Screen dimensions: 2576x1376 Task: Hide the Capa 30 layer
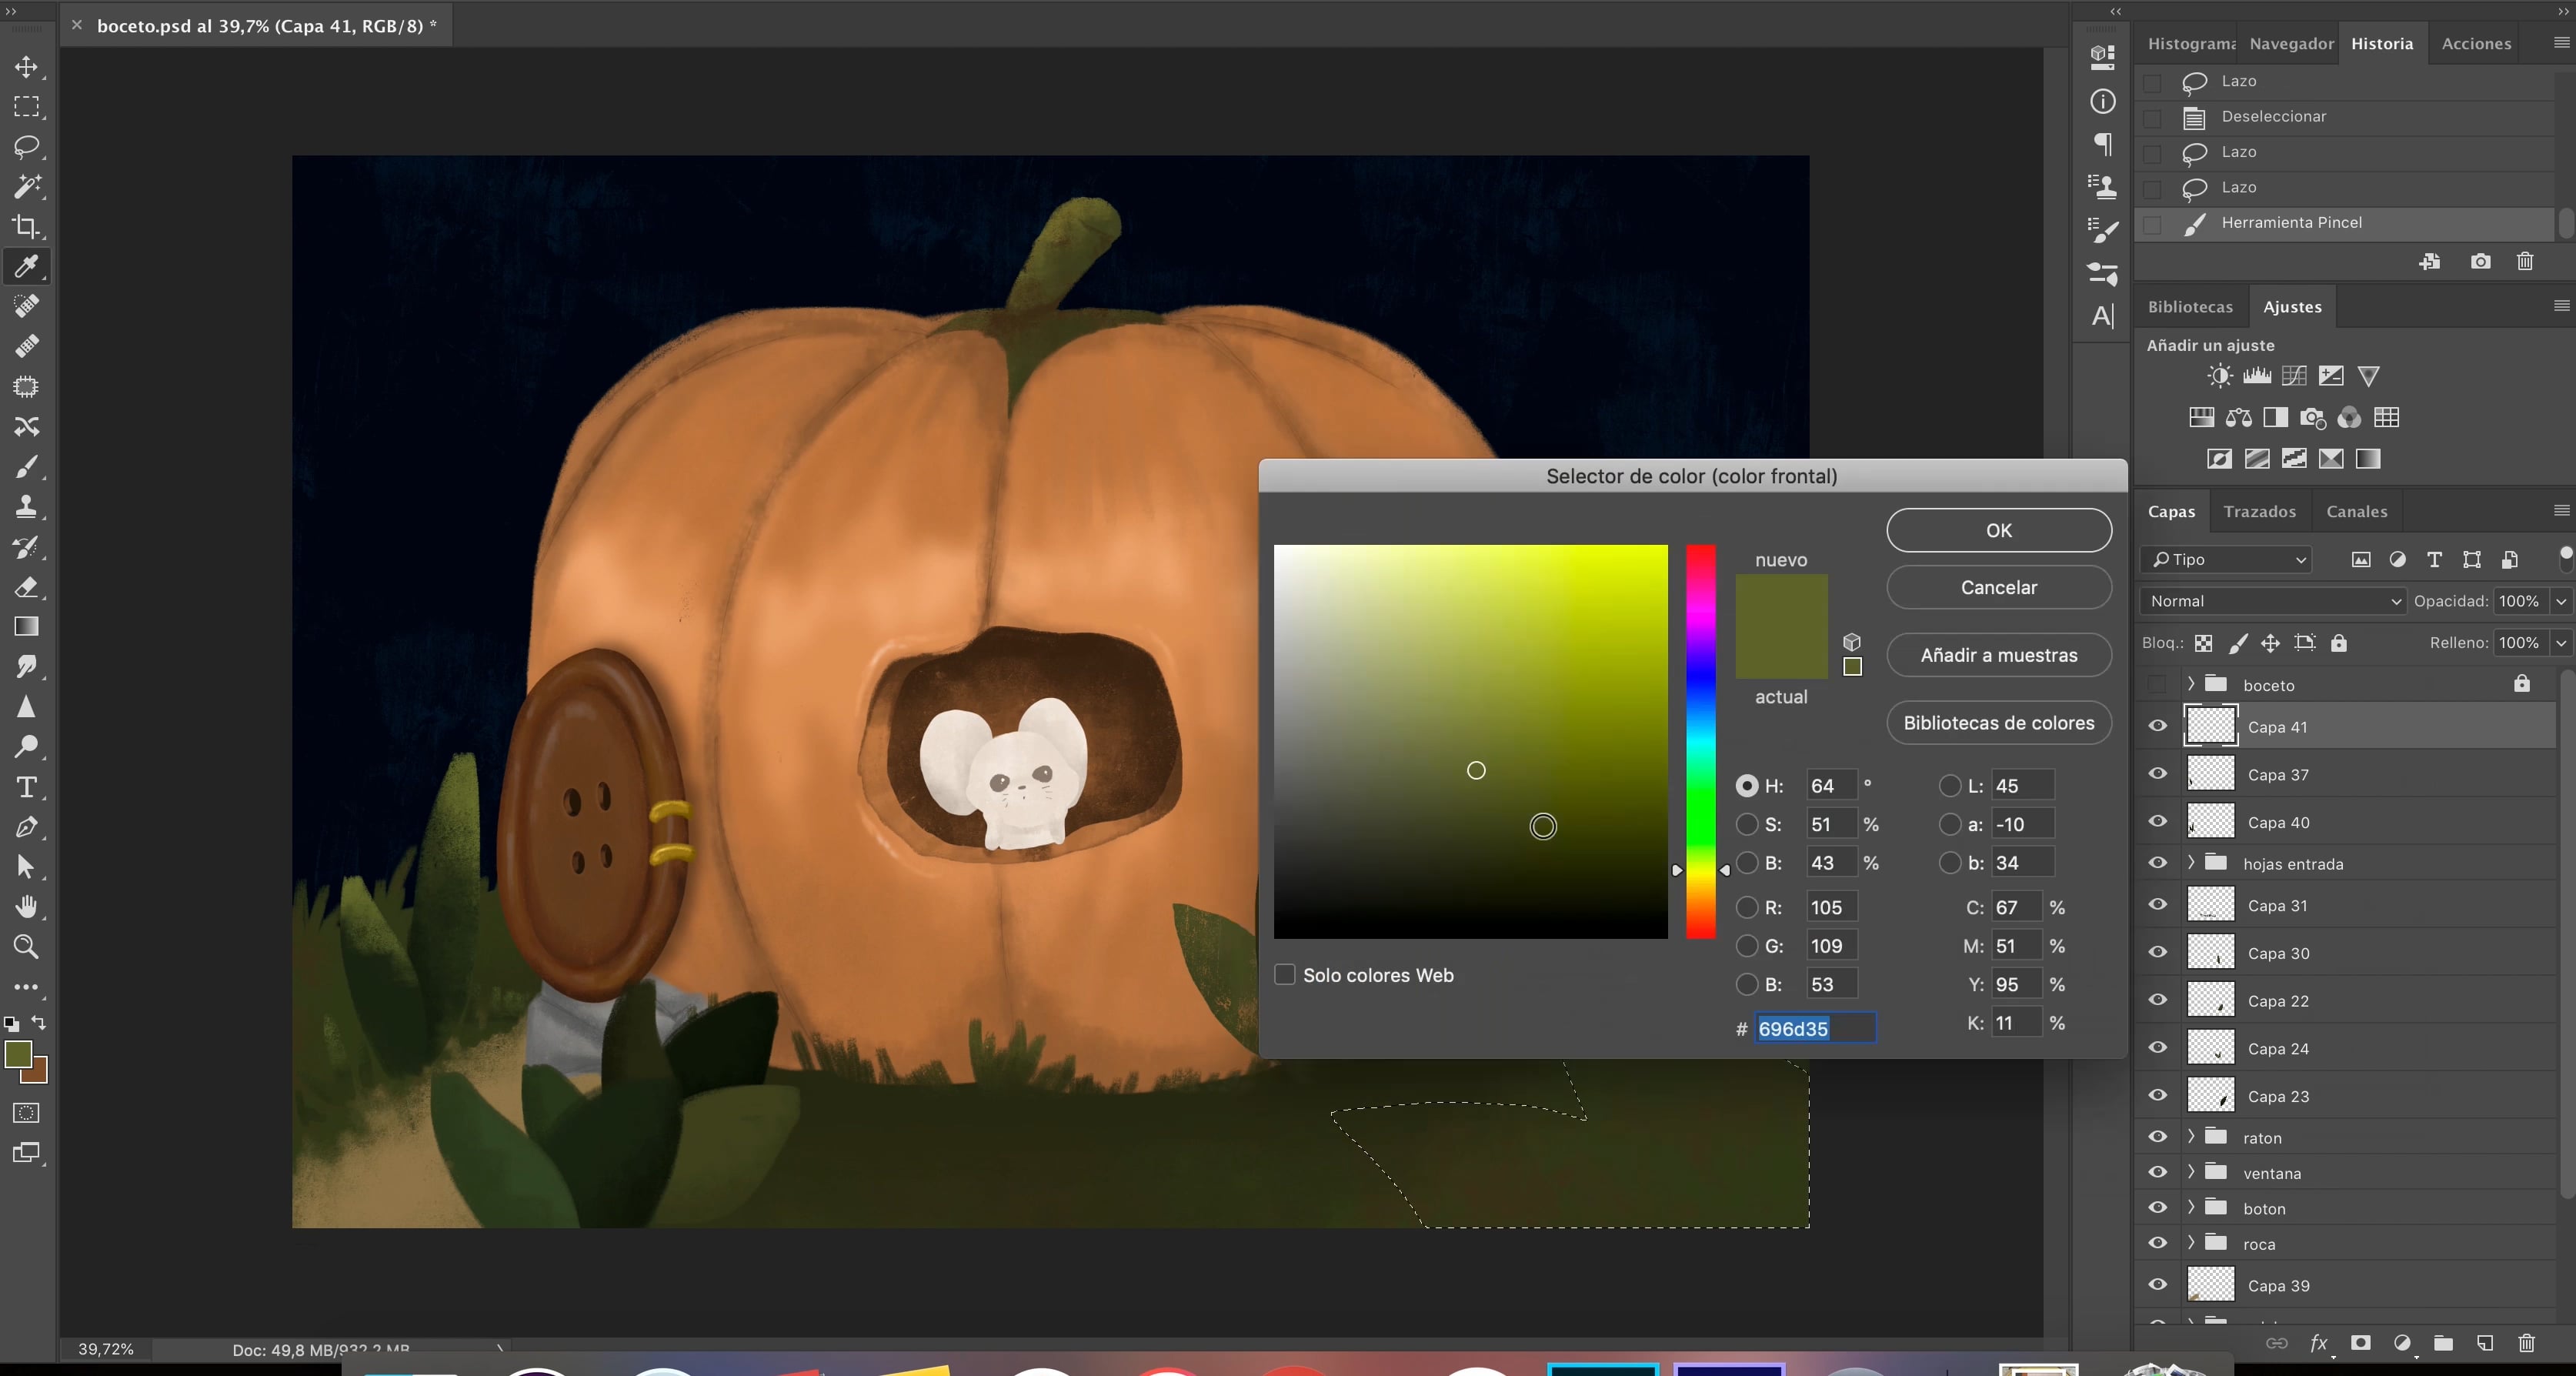(2158, 953)
